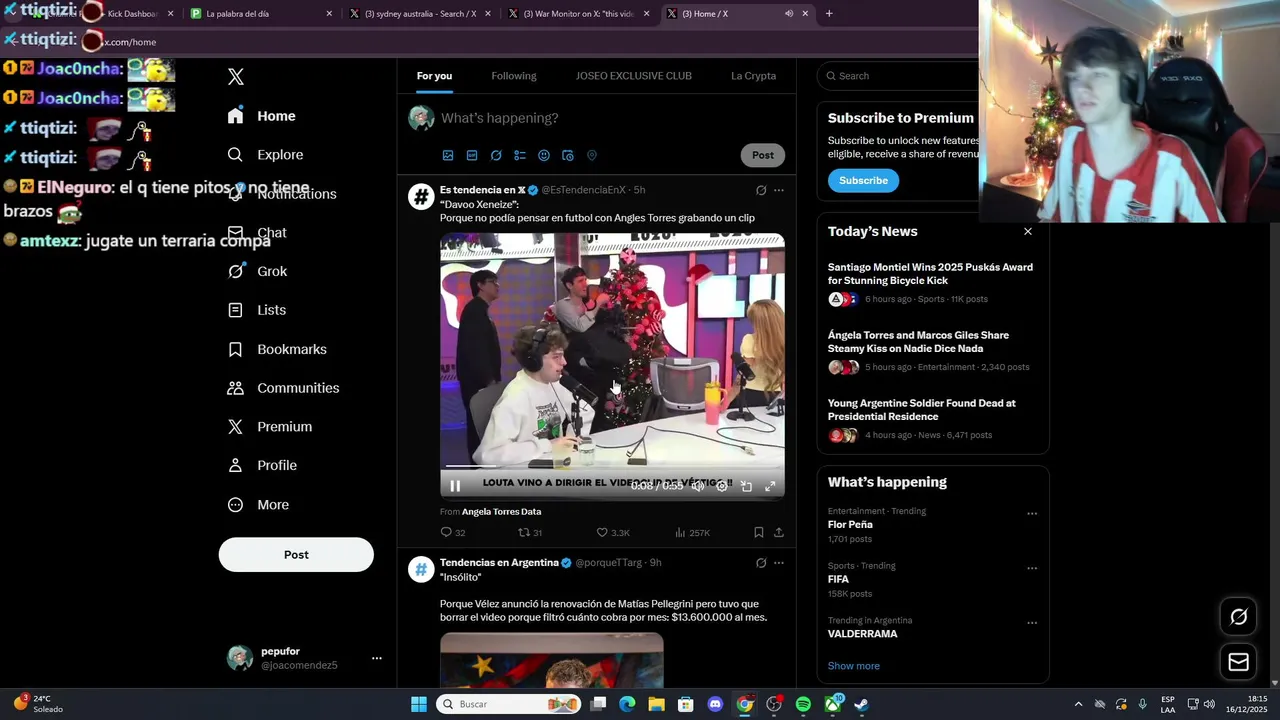The height and width of the screenshot is (720, 1280).
Task: Open the JOSEO EXCLUSIVE CLUB tab
Action: pyautogui.click(x=634, y=76)
